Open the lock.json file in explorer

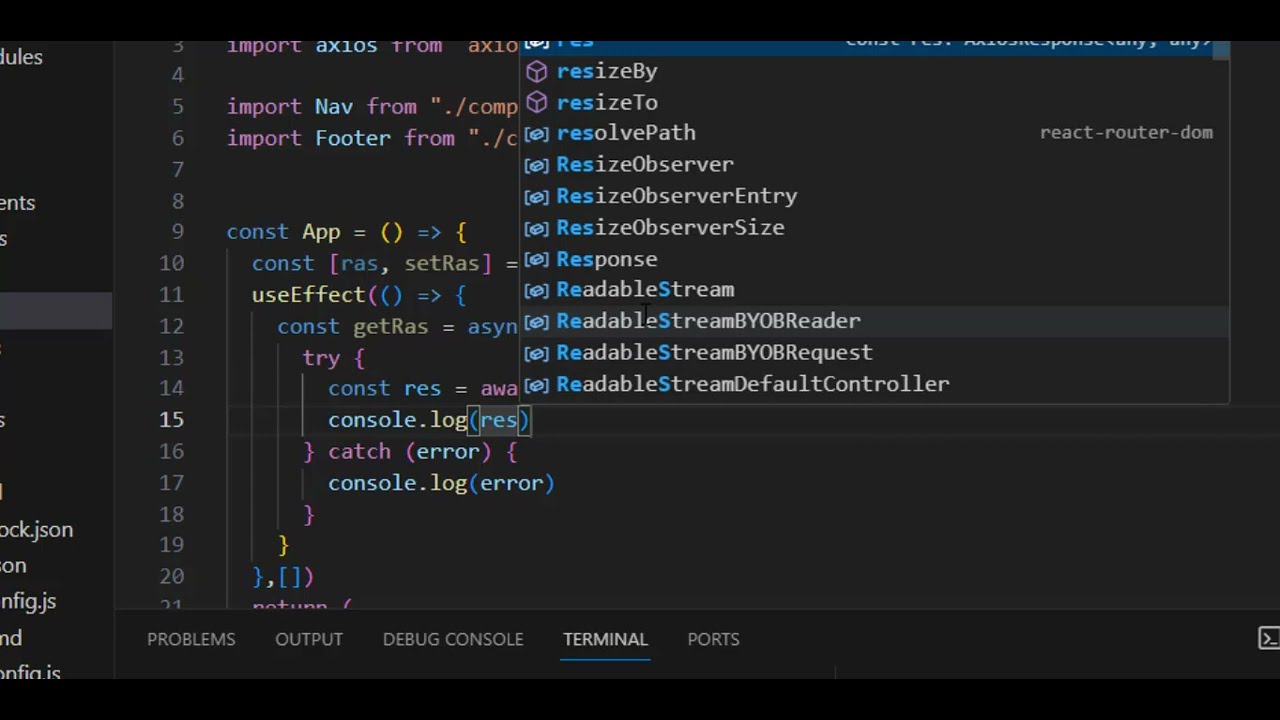coord(36,530)
